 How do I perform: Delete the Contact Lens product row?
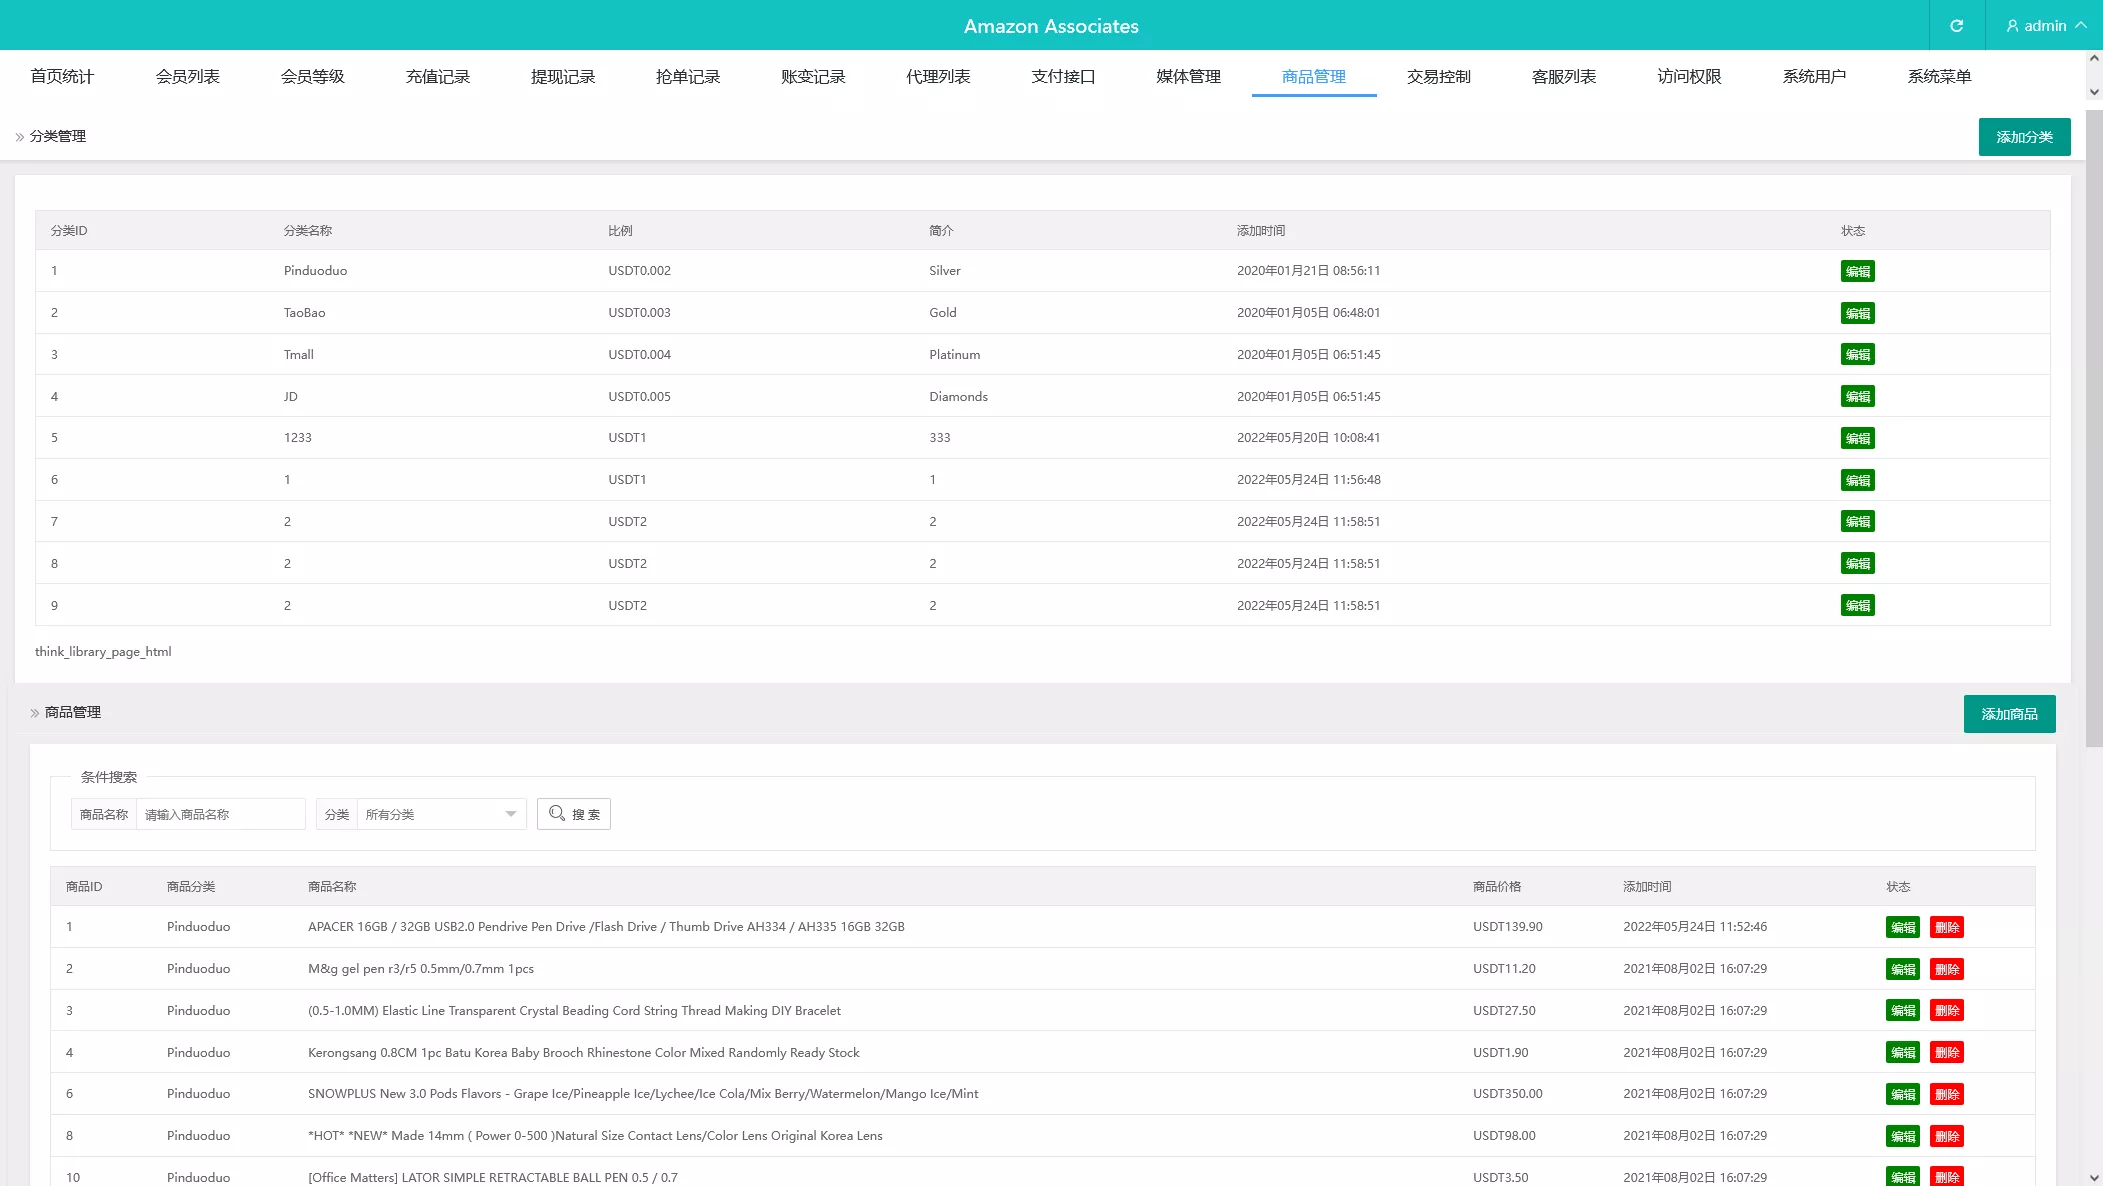point(1946,1136)
